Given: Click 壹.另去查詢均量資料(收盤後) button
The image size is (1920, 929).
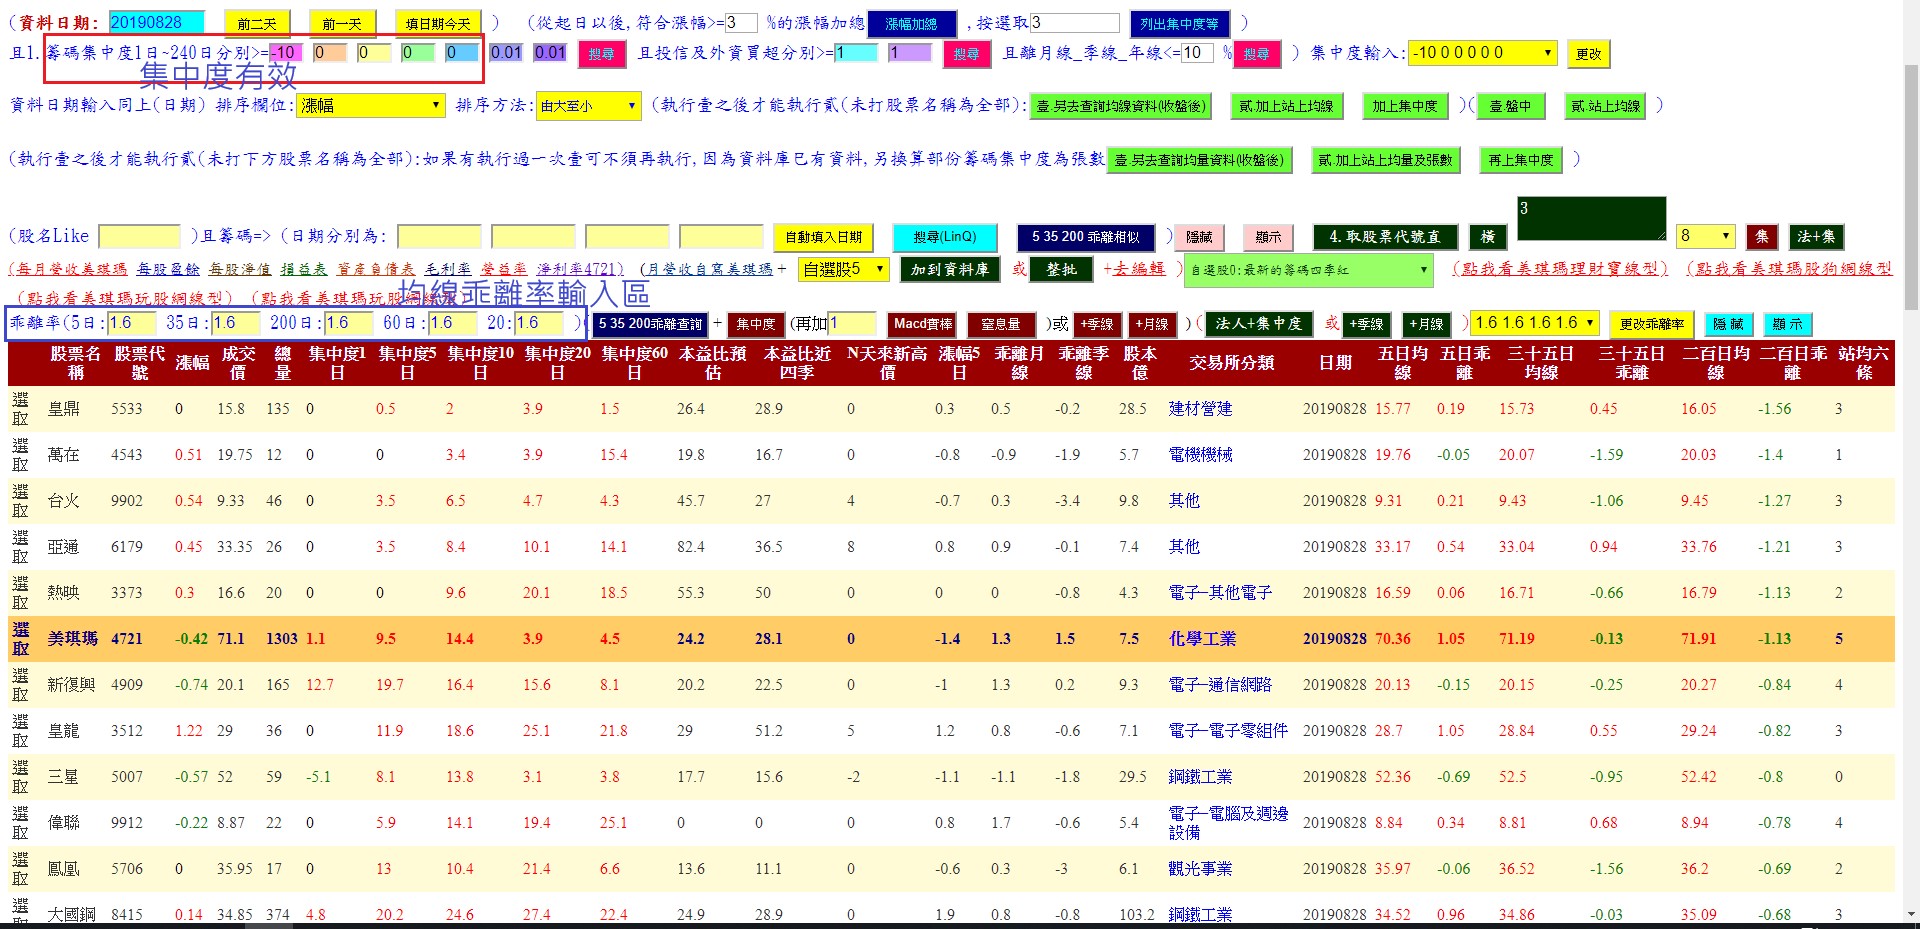Looking at the screenshot, I should tap(1199, 160).
